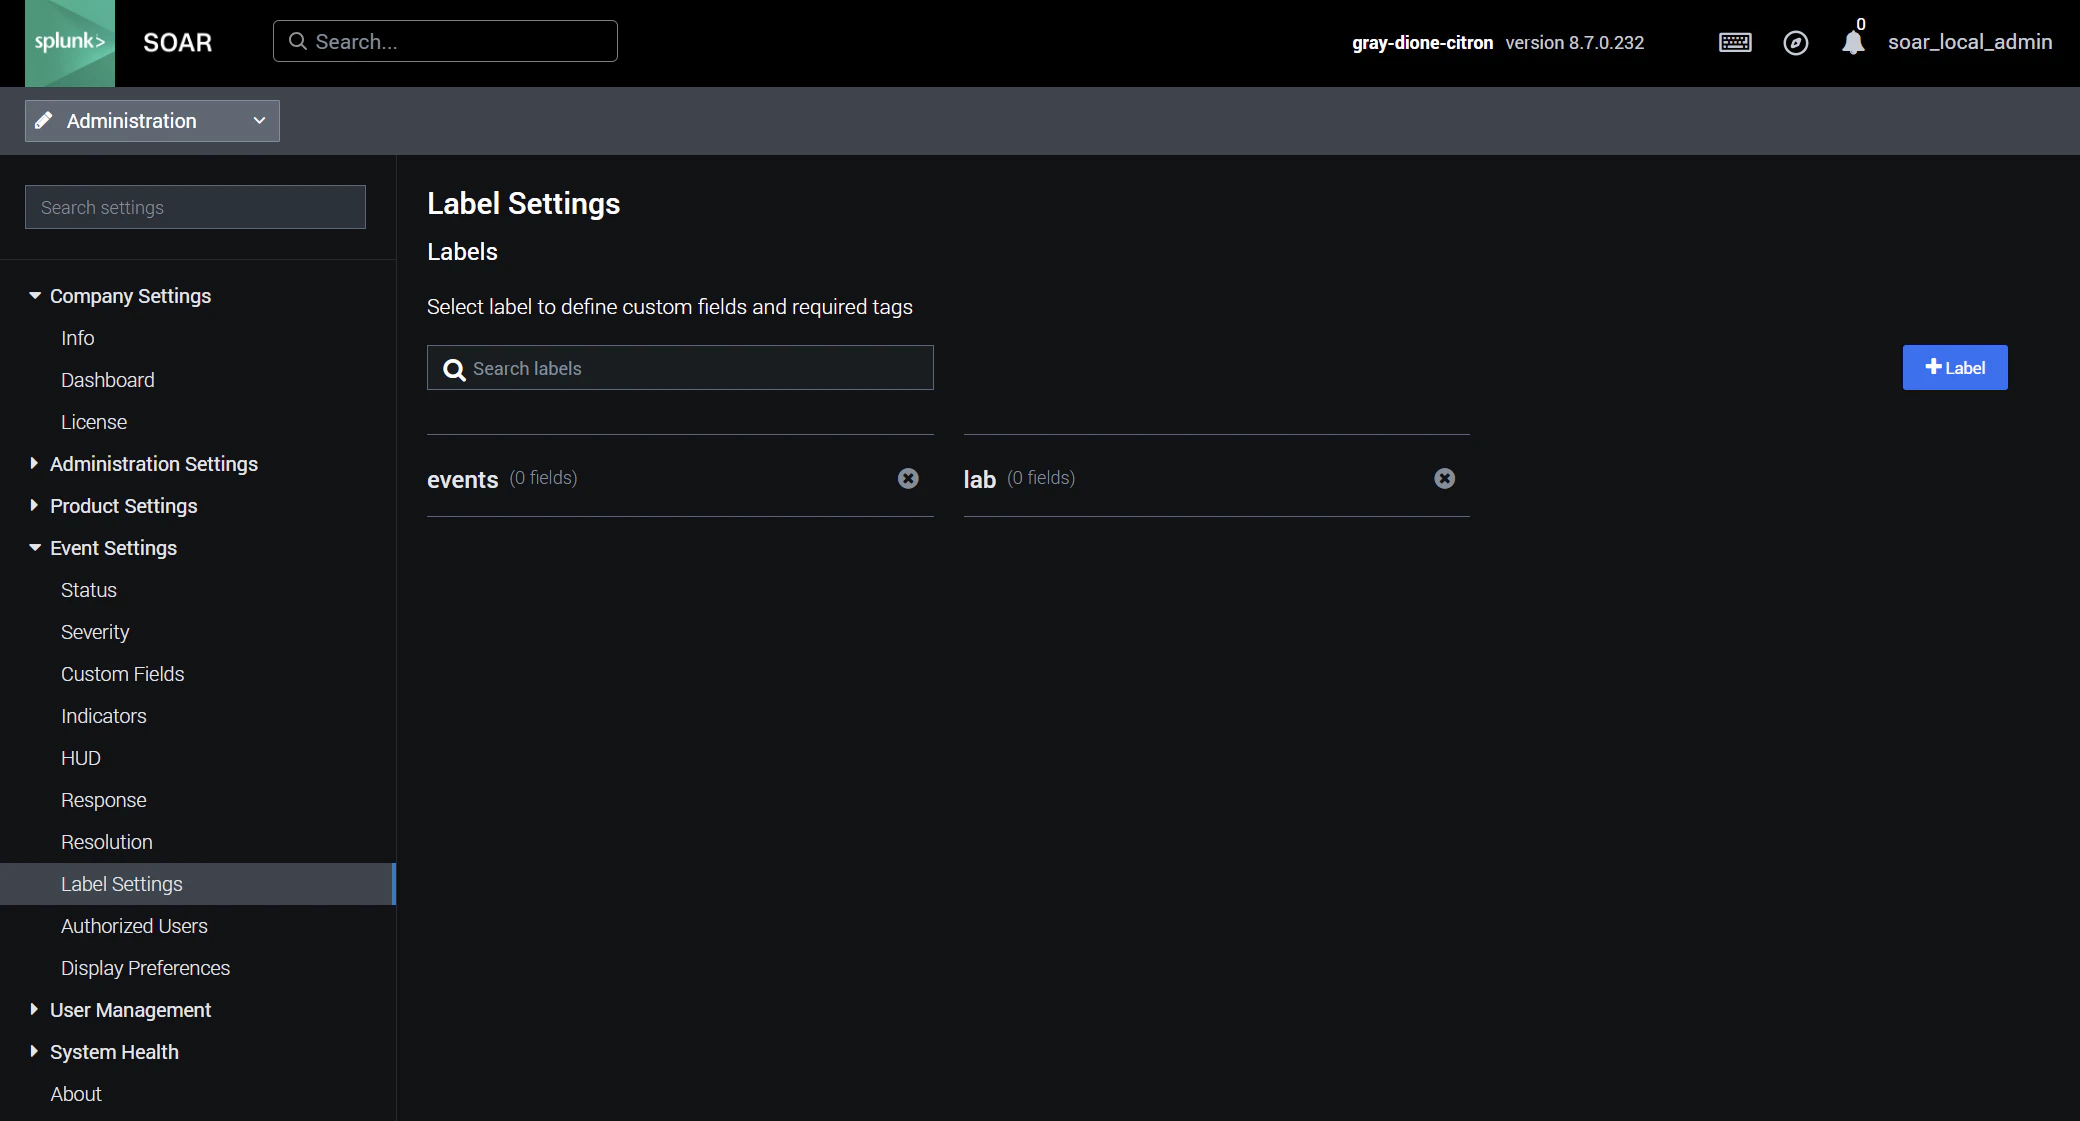
Task: Open HUD settings
Action: point(81,758)
